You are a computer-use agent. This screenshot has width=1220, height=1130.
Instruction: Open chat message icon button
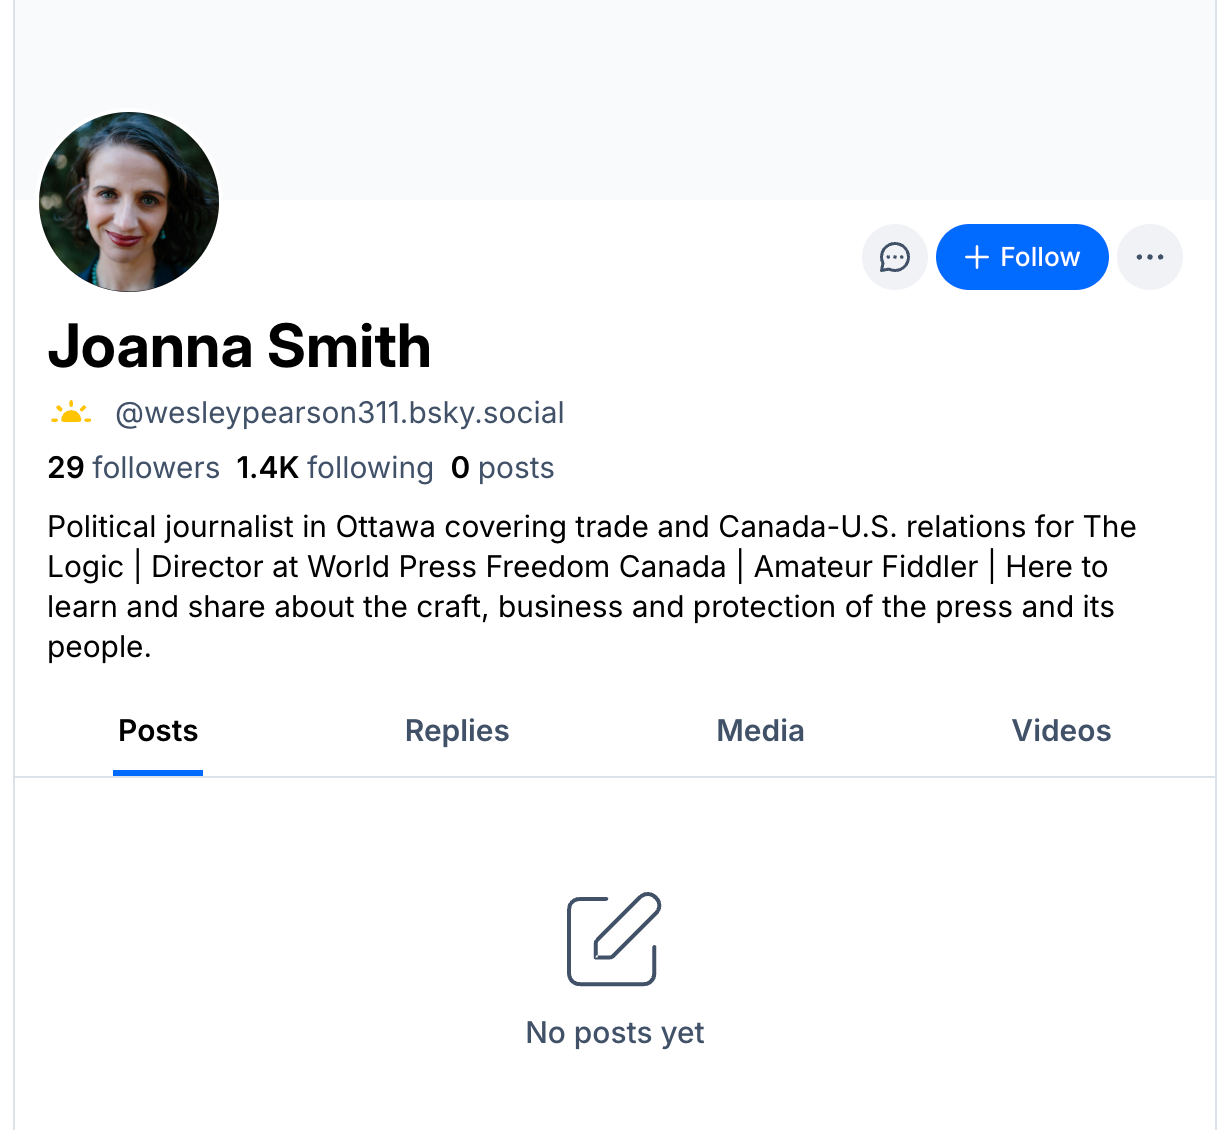[894, 257]
